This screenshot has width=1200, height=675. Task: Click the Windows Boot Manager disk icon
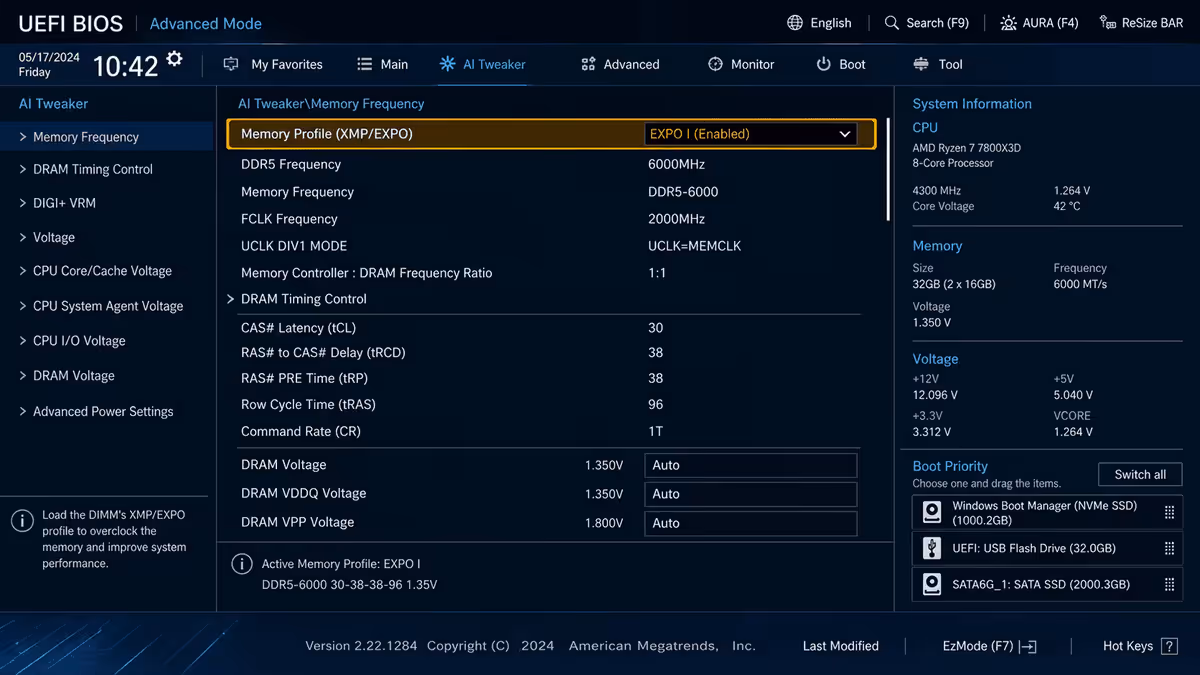click(932, 513)
